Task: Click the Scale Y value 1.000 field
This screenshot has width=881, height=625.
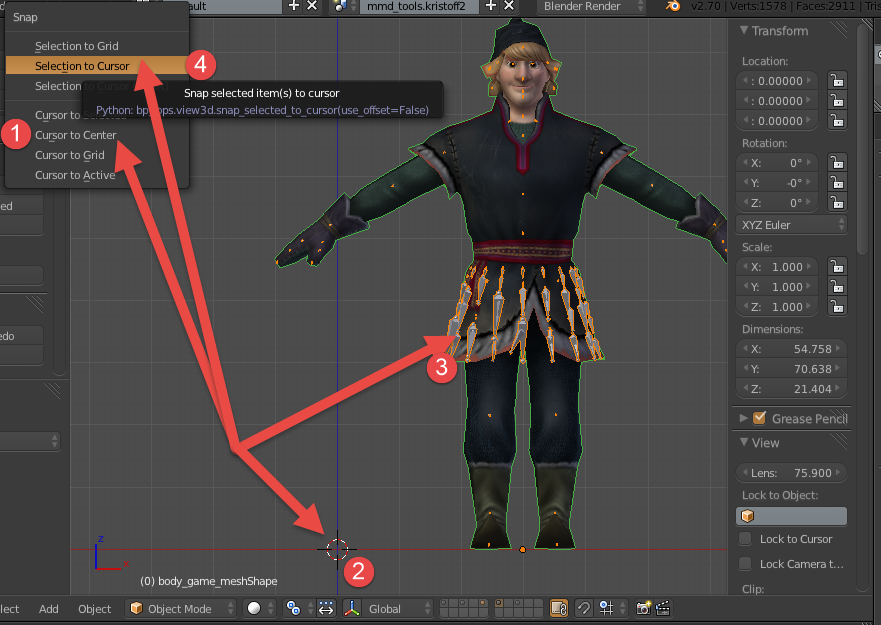Action: (778, 287)
